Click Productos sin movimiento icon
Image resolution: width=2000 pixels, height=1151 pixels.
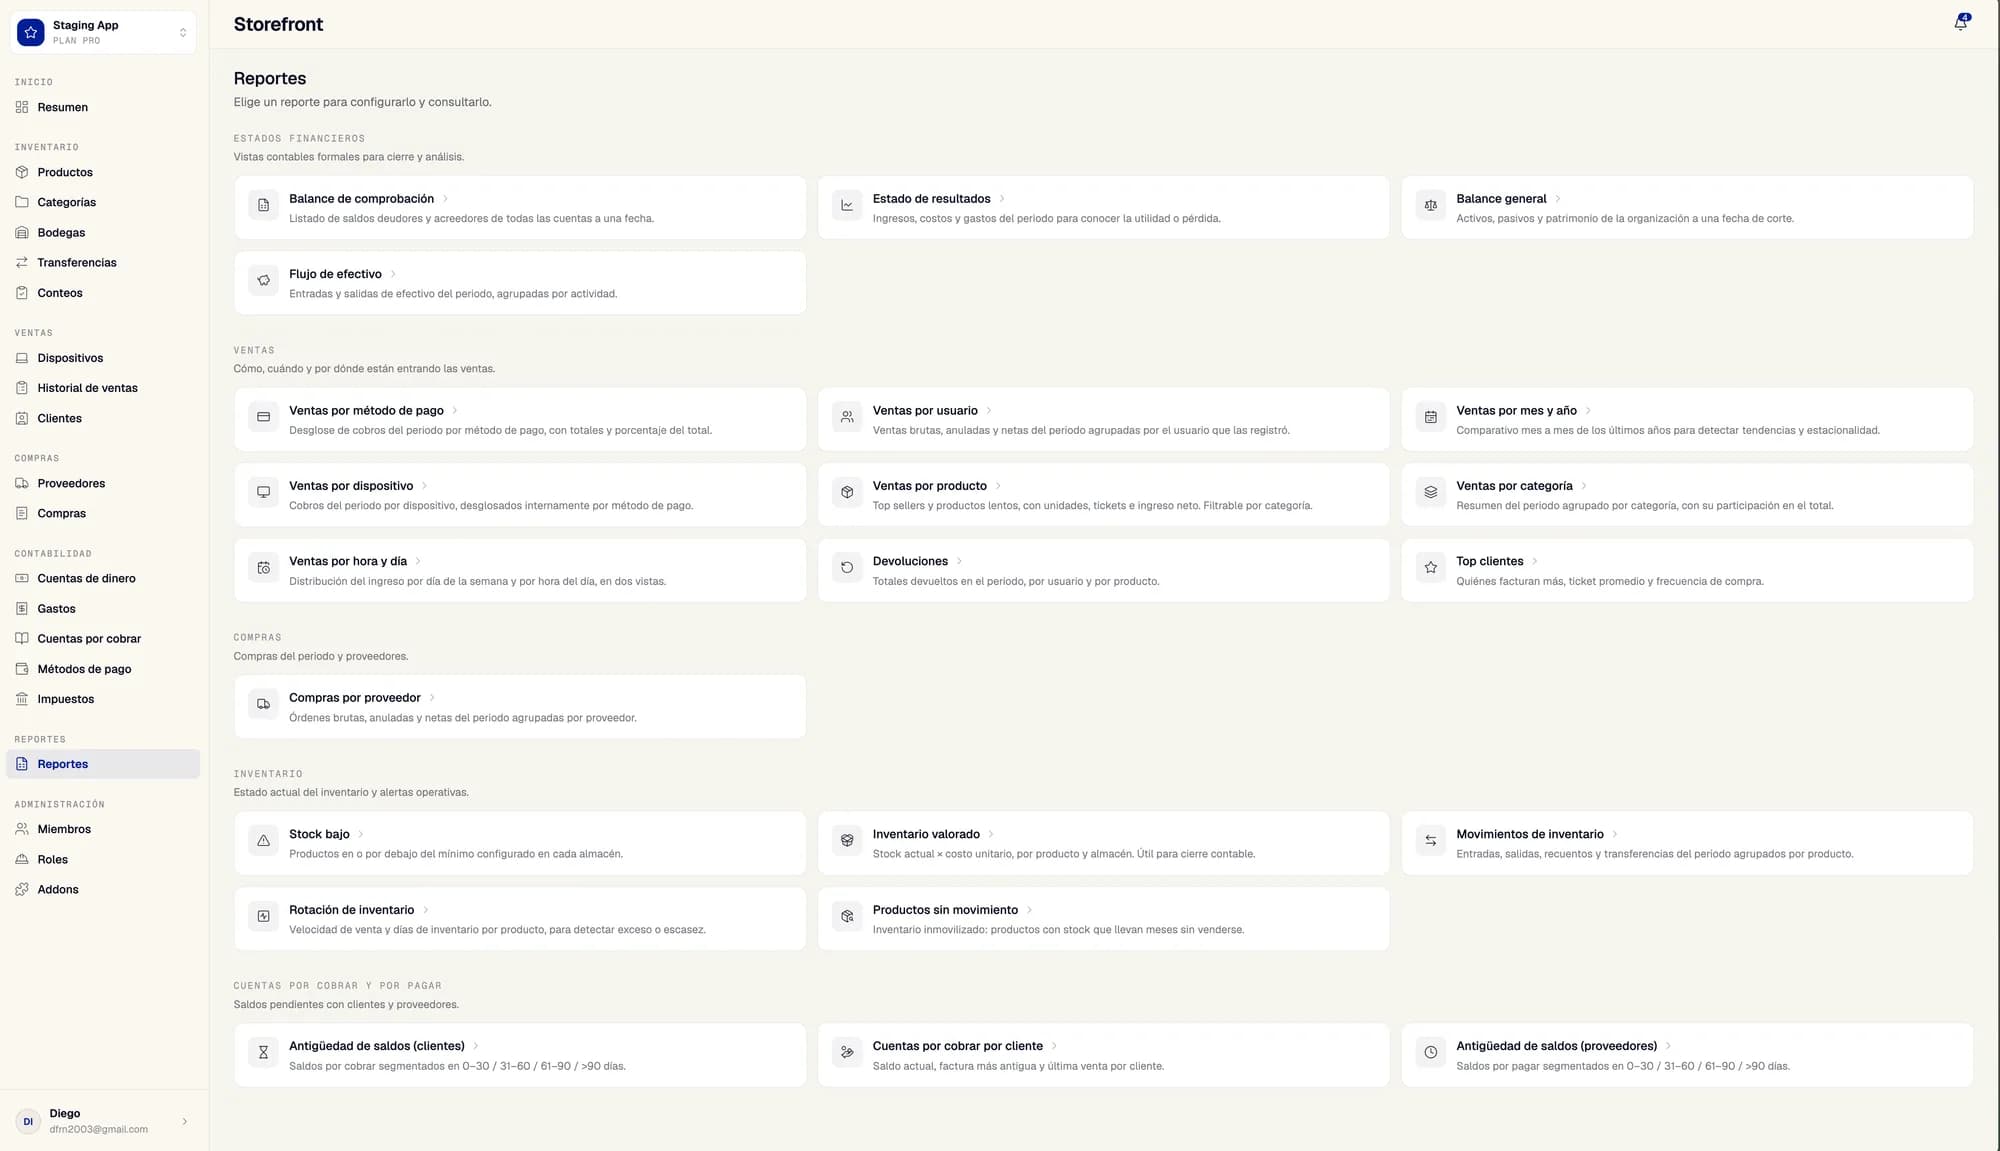coord(847,916)
